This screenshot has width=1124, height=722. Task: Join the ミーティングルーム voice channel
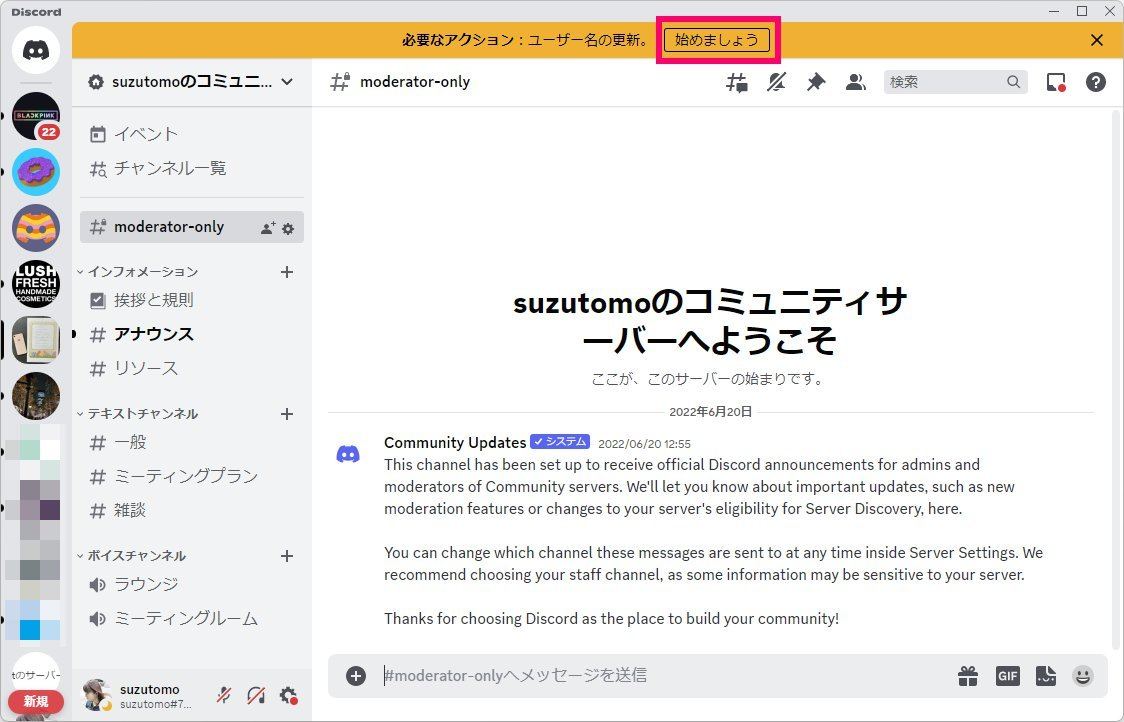tap(192, 618)
